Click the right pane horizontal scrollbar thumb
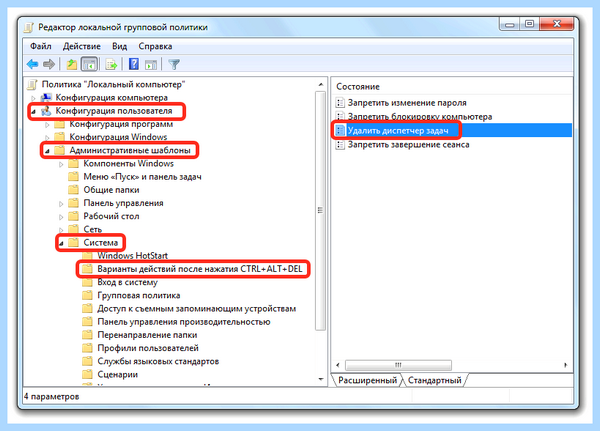 tap(398, 365)
